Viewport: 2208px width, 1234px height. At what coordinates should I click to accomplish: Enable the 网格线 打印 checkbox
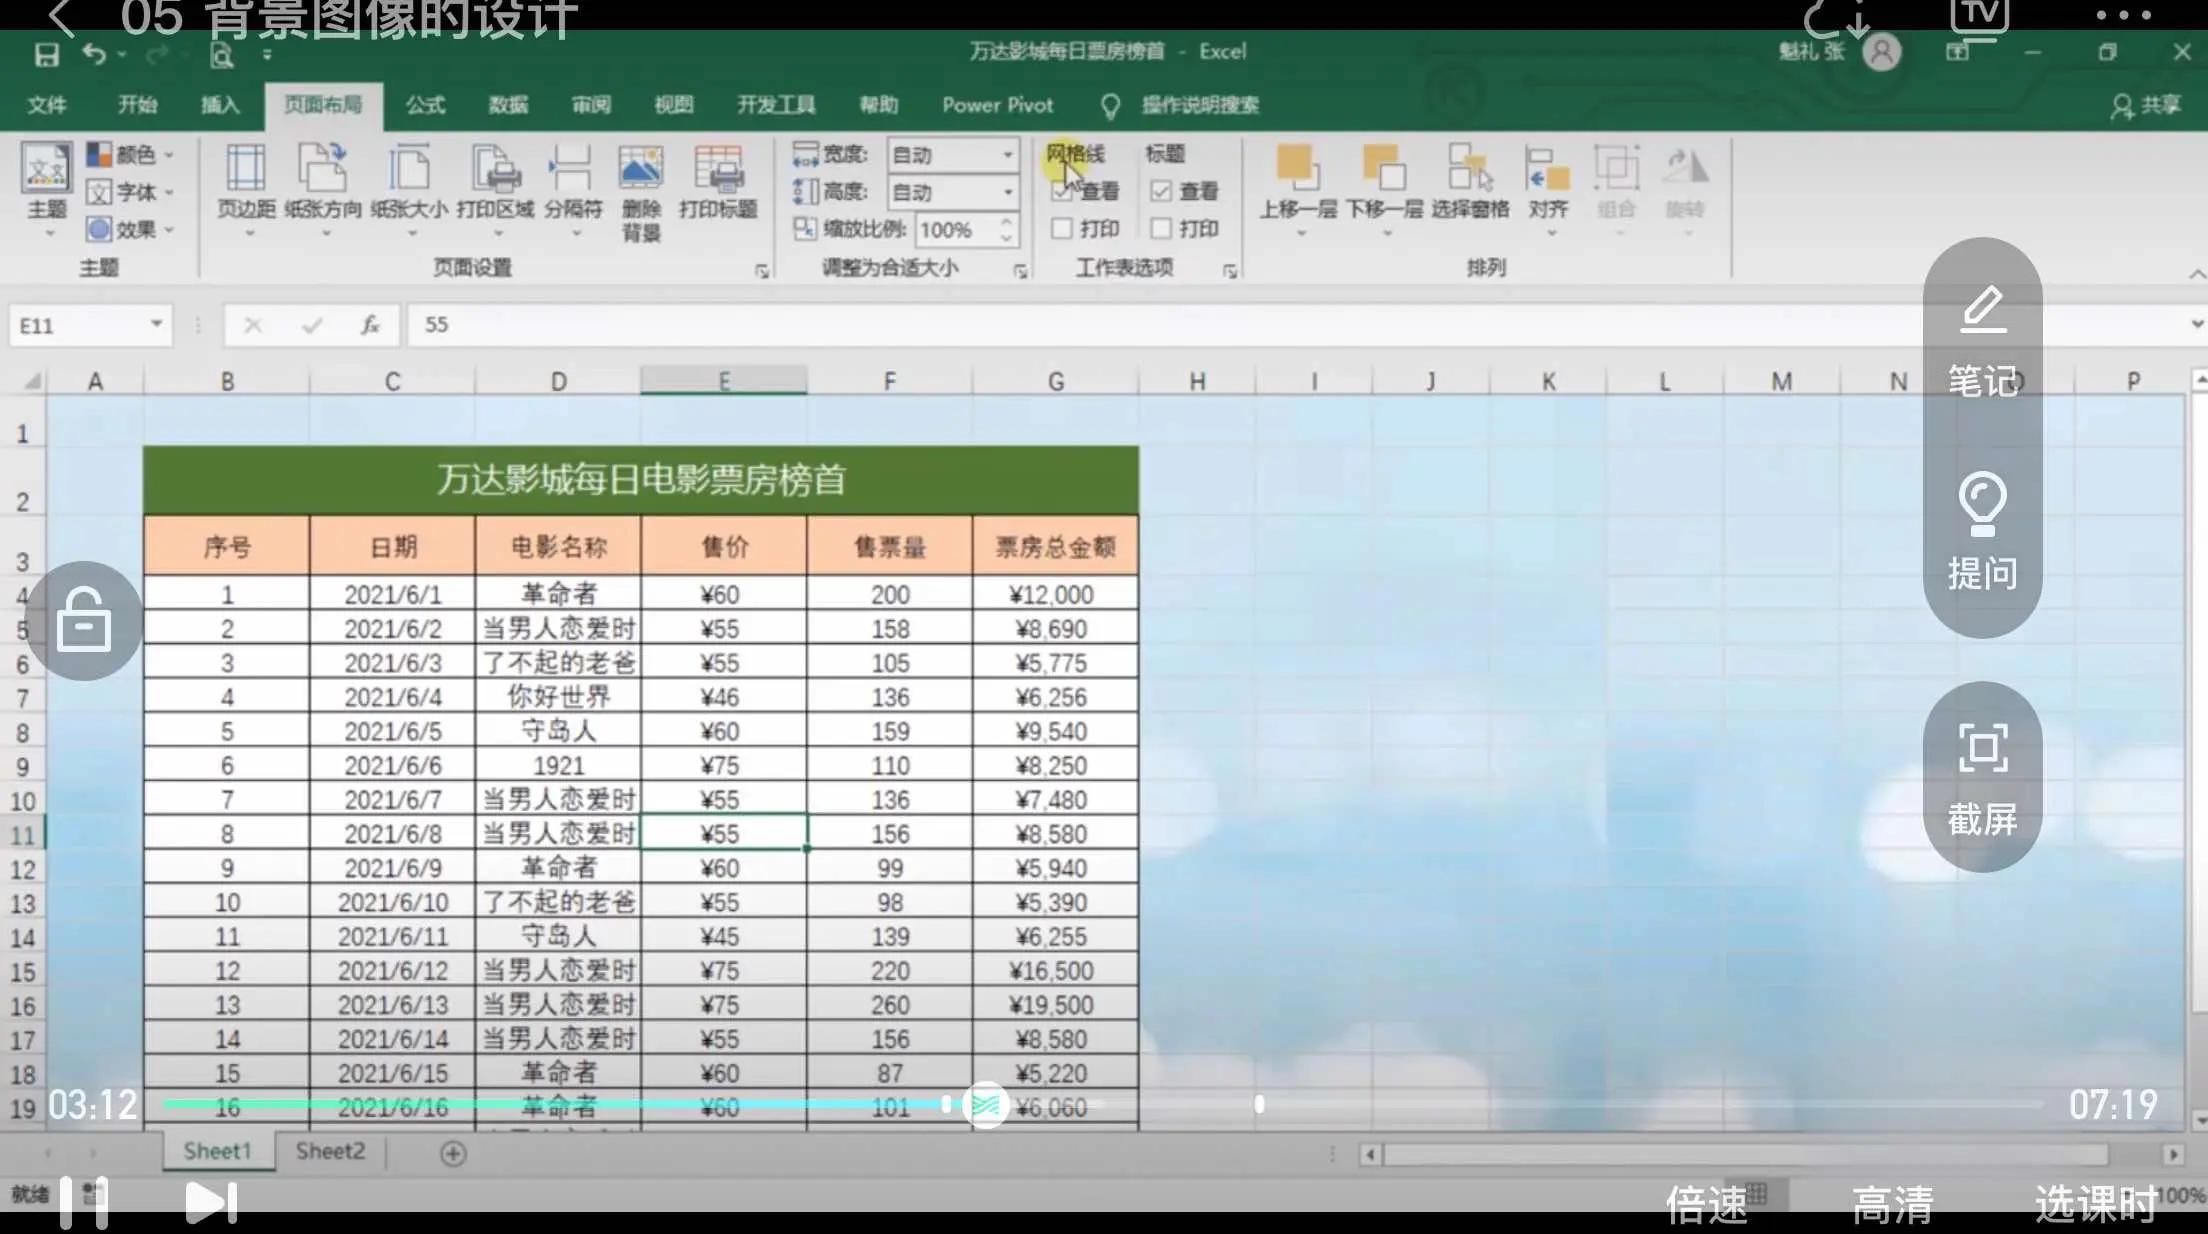[x=1062, y=229]
